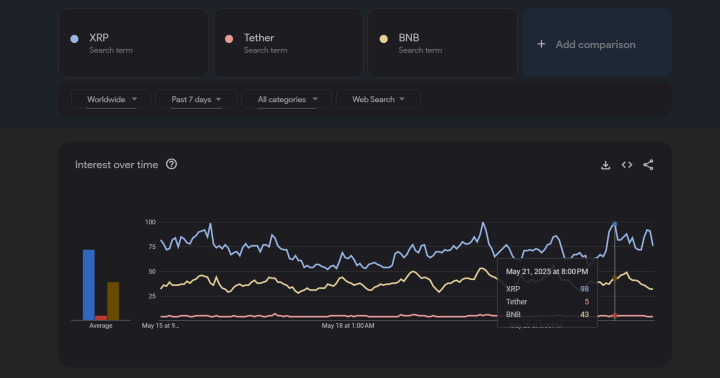Edit the XRP search term card

(x=134, y=43)
